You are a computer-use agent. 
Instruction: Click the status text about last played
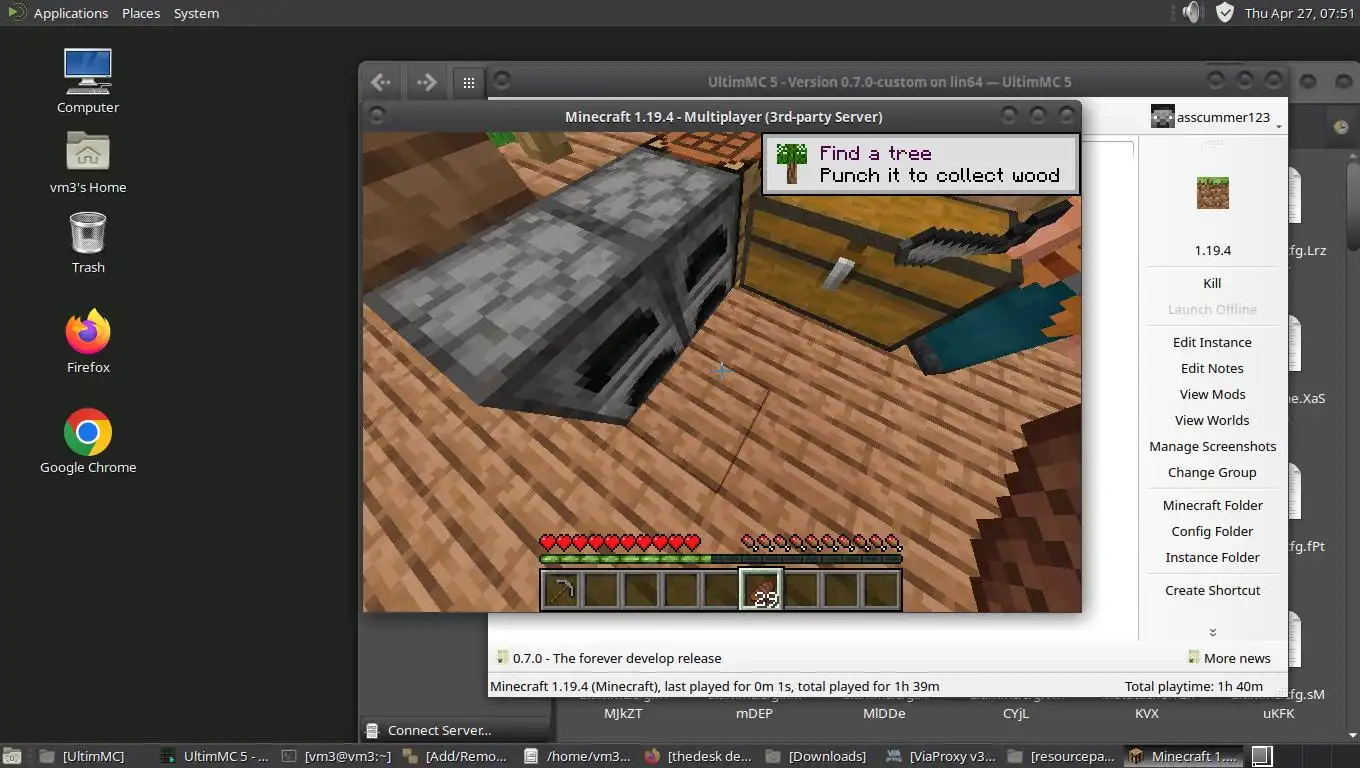(x=714, y=686)
